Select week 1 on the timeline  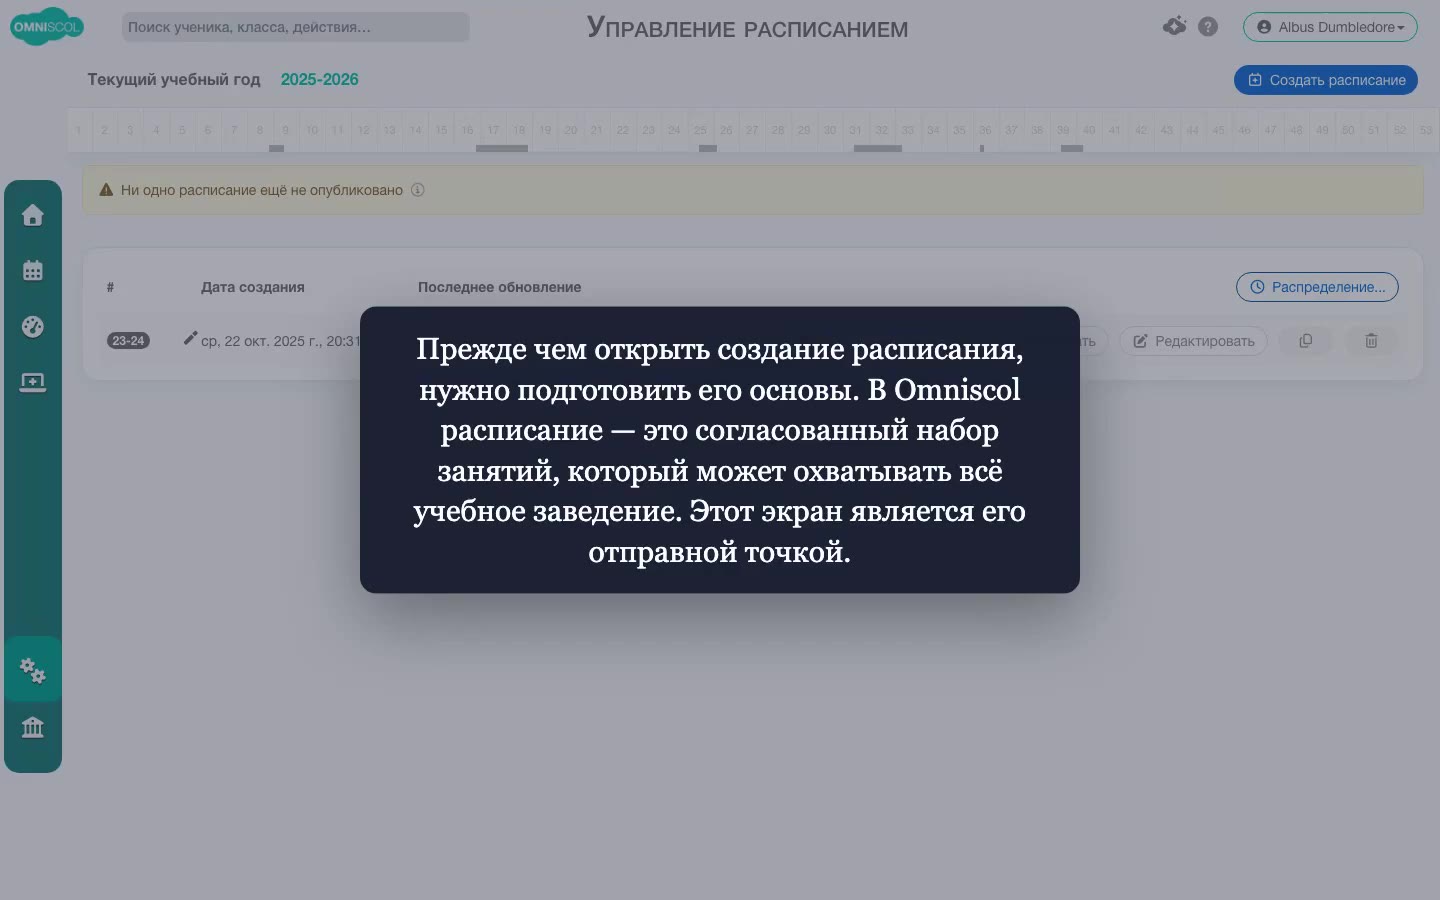click(x=78, y=130)
